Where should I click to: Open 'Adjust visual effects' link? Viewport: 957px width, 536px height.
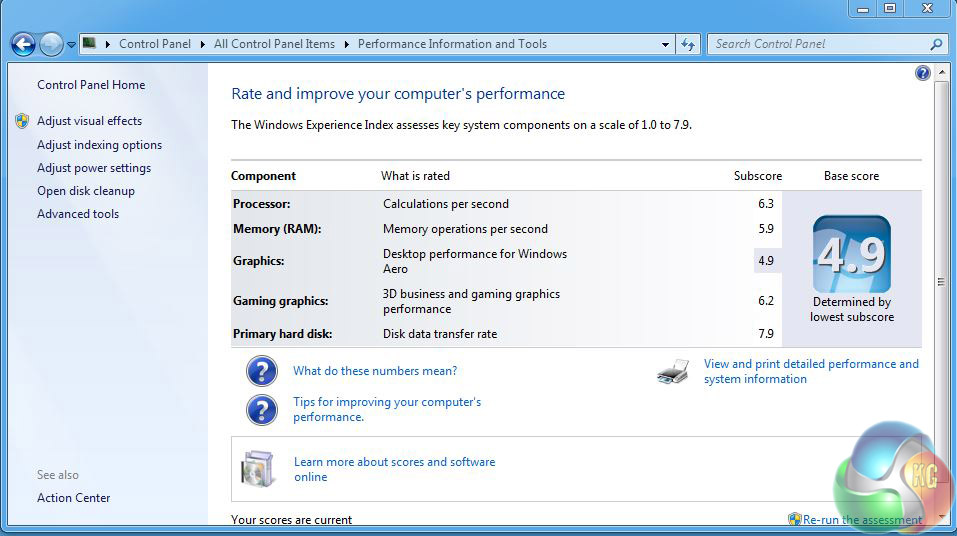pyautogui.click(x=89, y=121)
